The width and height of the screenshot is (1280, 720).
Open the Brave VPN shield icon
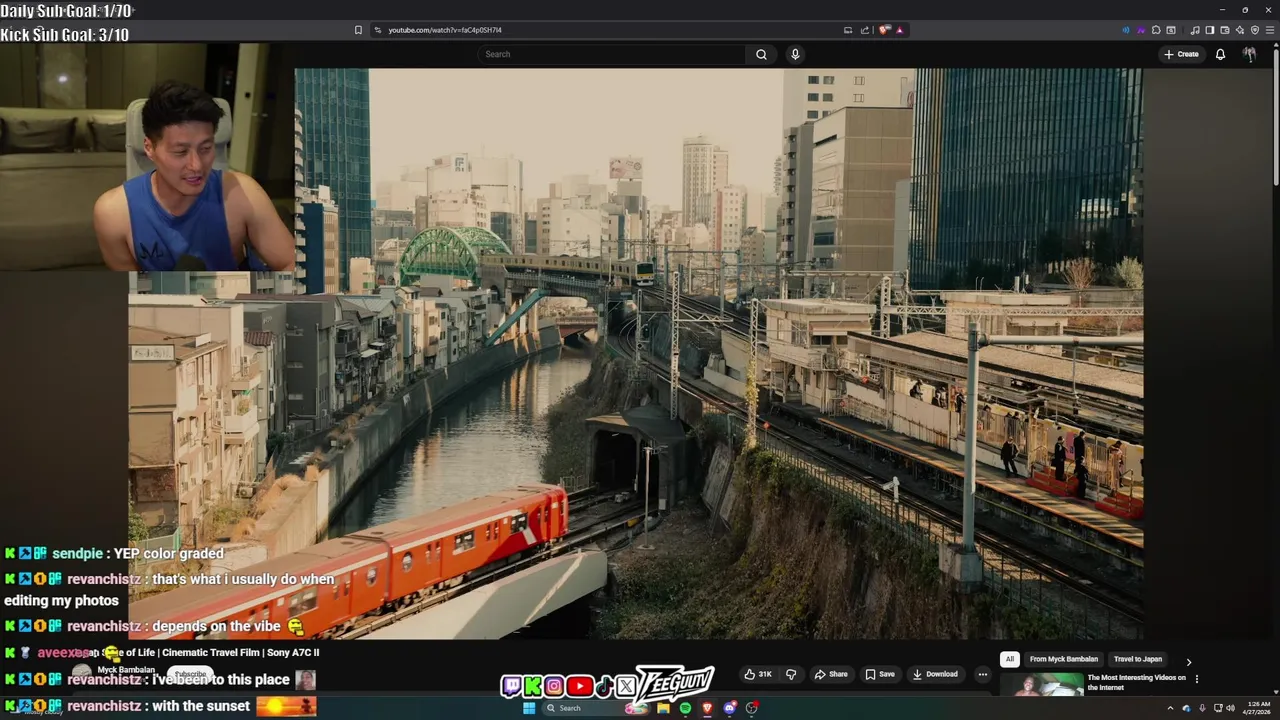1255,30
